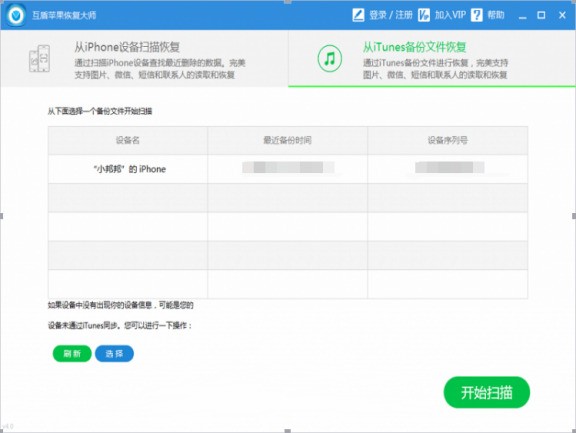This screenshot has width=576, height=433.
Task: Minimize the application window
Action: pos(522,15)
